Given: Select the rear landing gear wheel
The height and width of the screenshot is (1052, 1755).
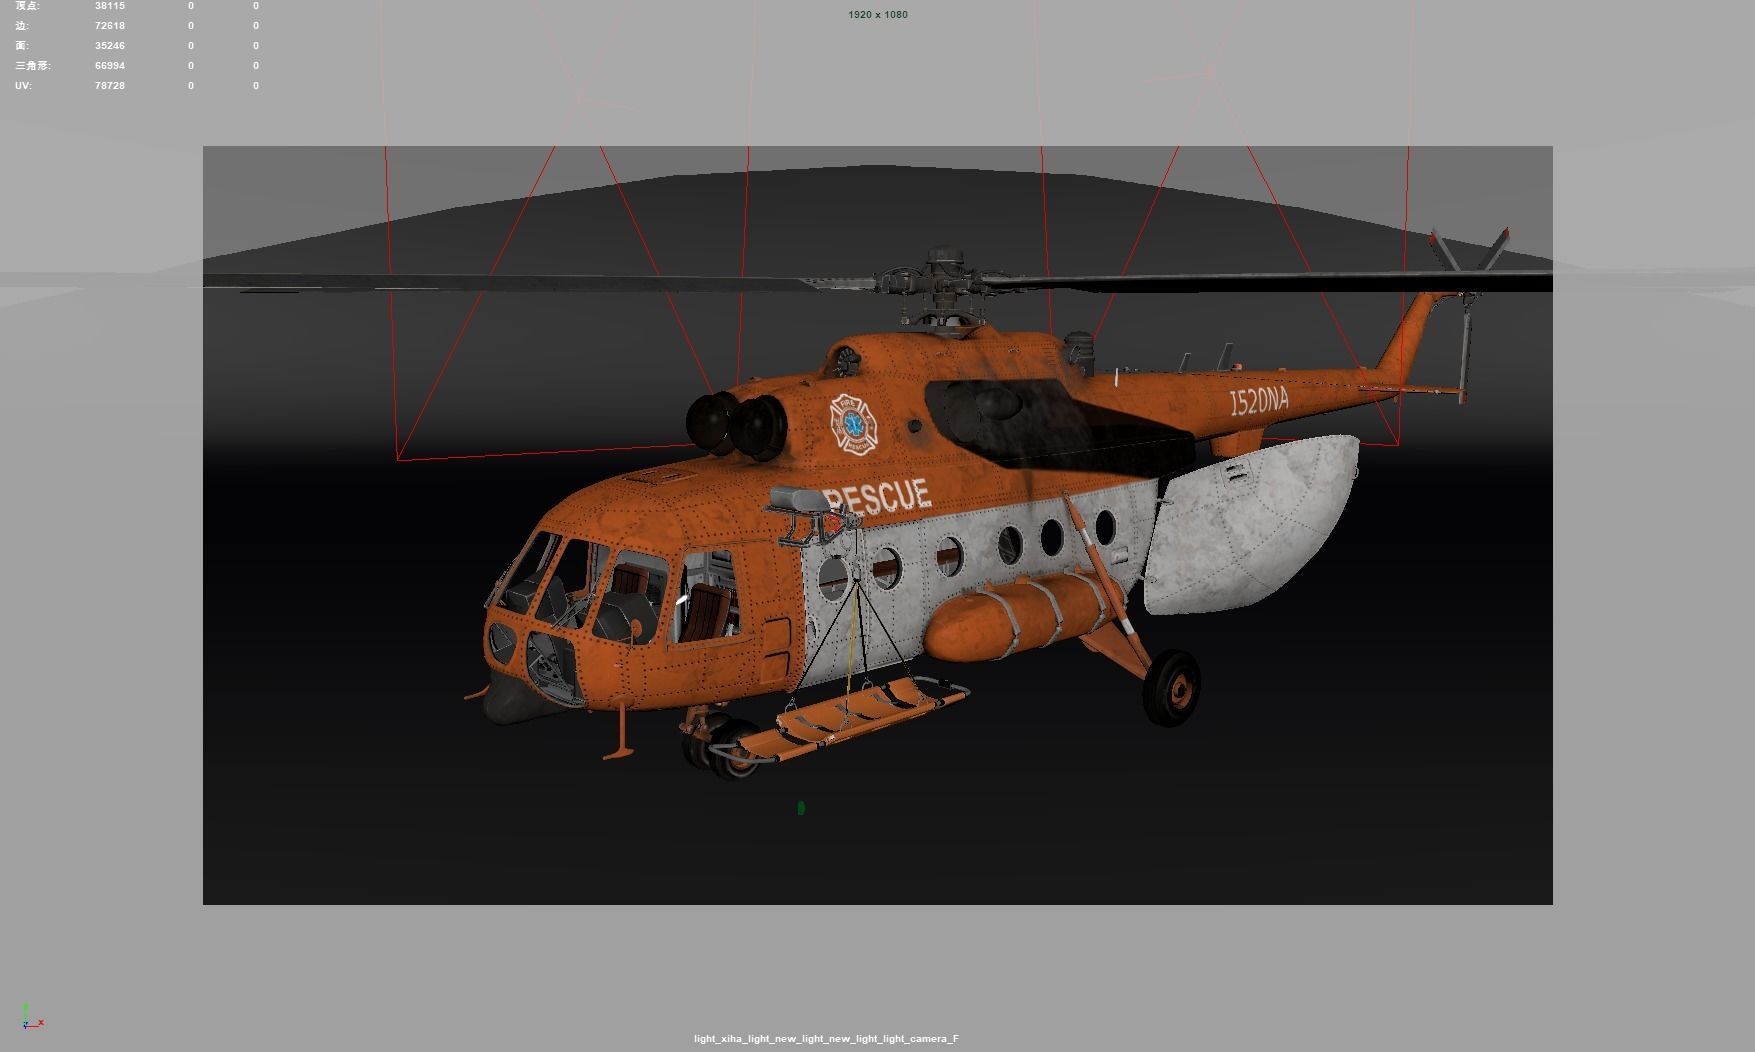Looking at the screenshot, I should (x=1172, y=687).
